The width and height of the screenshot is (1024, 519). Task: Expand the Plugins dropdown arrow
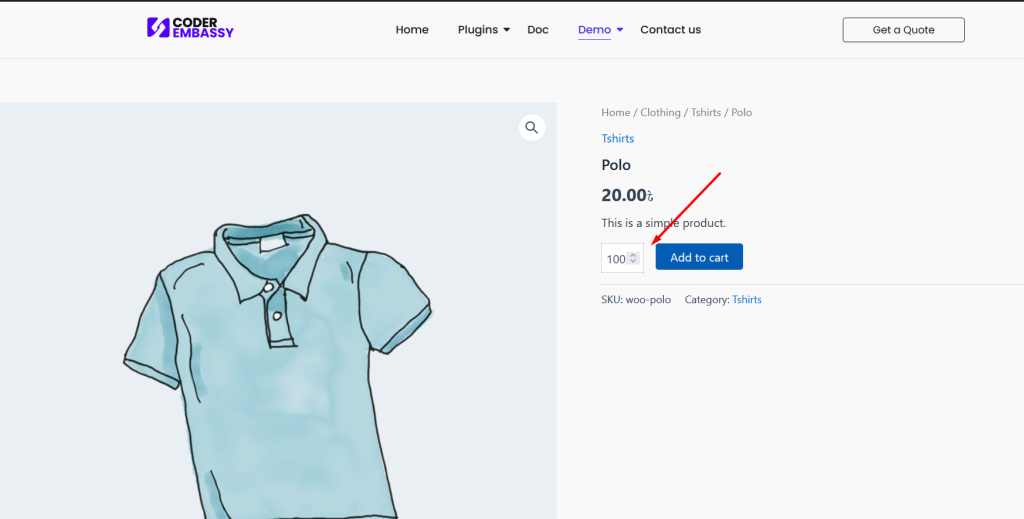[x=507, y=30]
